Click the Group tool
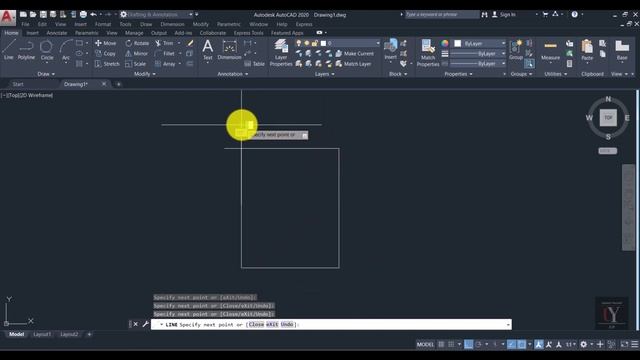This screenshot has height=360, width=640. point(516,50)
